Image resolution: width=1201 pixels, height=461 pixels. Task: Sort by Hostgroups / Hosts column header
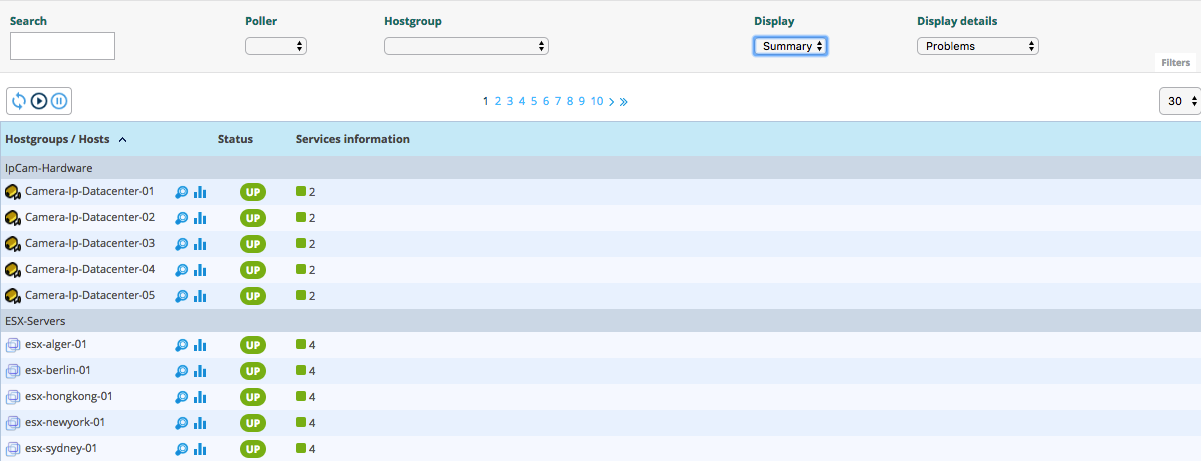[57, 139]
